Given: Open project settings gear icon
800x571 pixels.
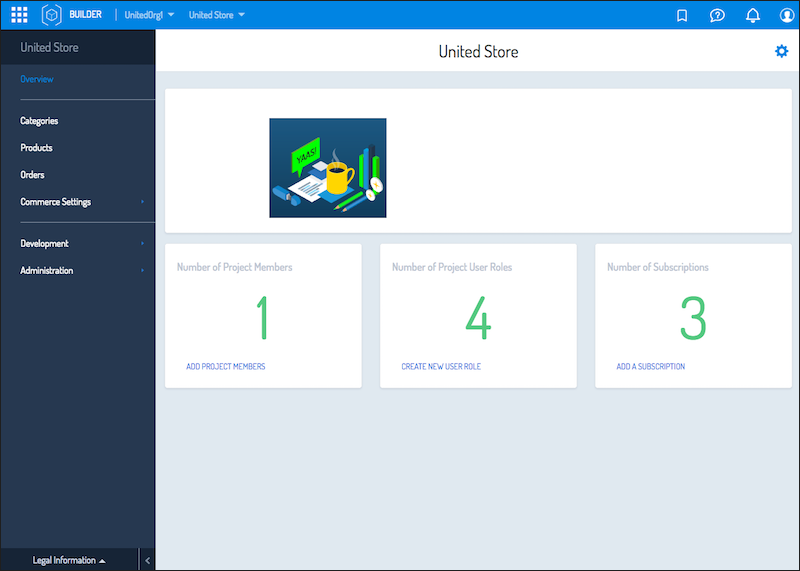Looking at the screenshot, I should click(x=781, y=51).
